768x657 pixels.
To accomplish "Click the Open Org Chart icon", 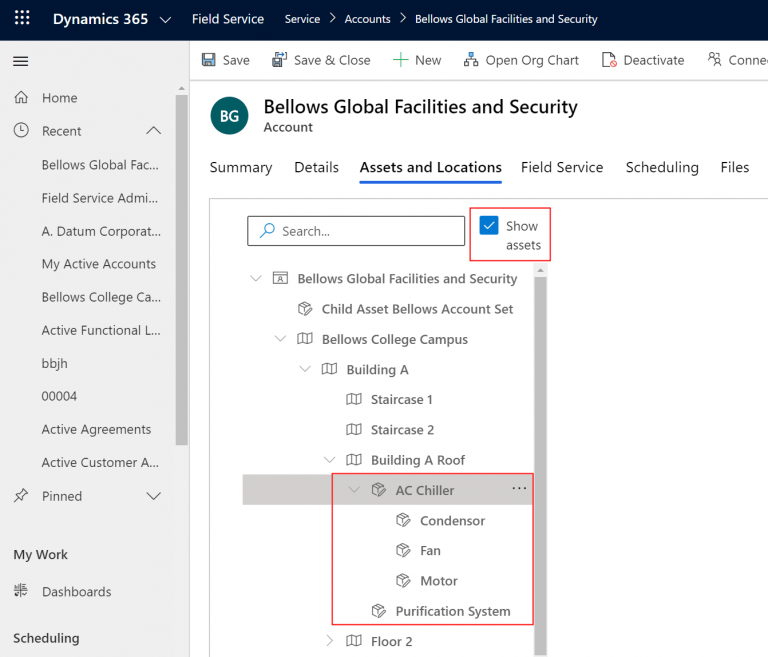I will (471, 60).
